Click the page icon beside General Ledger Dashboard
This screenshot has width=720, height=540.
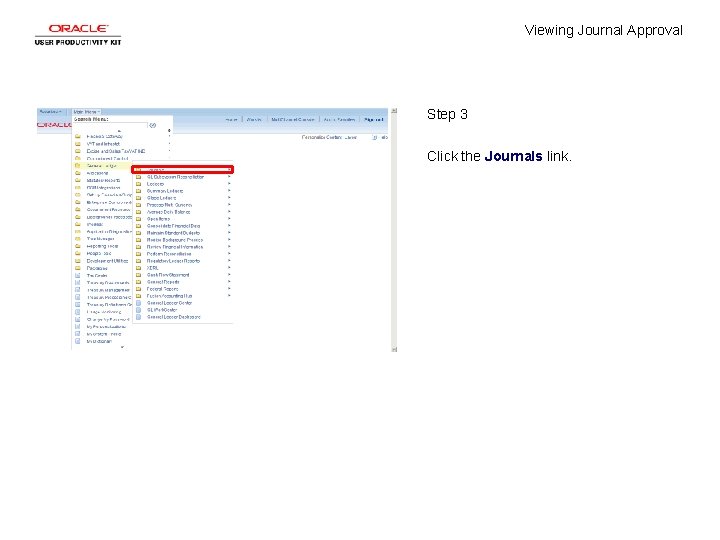pyautogui.click(x=138, y=317)
